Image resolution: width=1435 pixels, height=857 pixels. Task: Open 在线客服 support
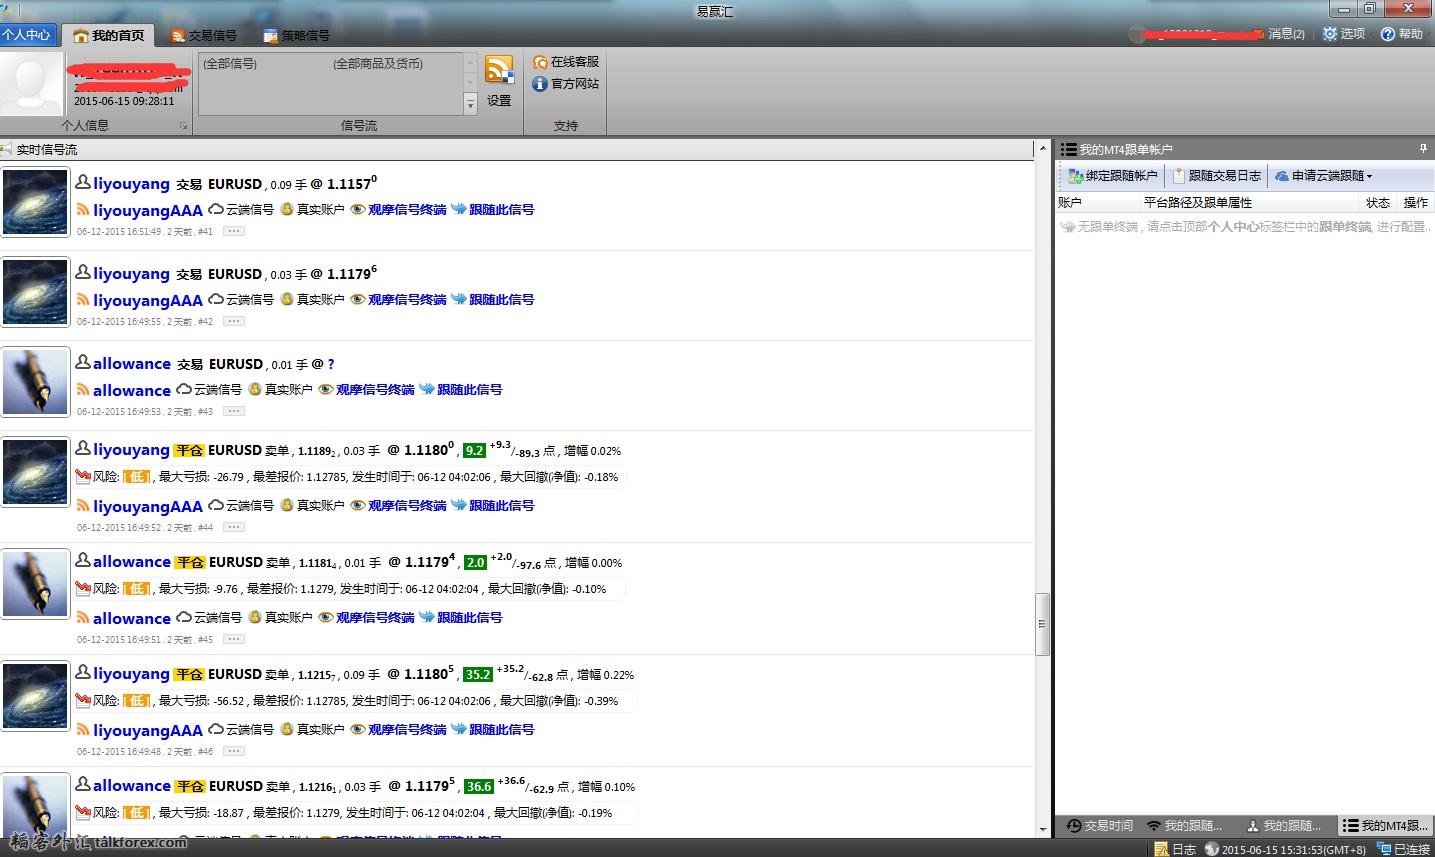(x=566, y=62)
